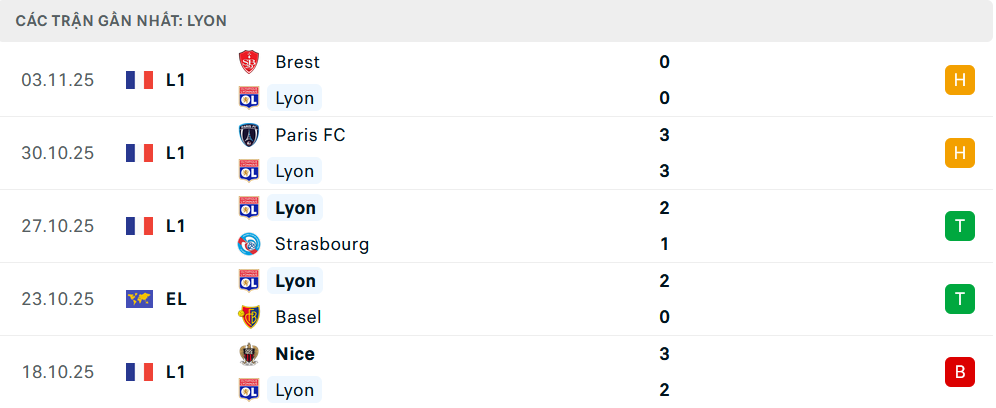Open the Paris FC team link

pos(310,135)
